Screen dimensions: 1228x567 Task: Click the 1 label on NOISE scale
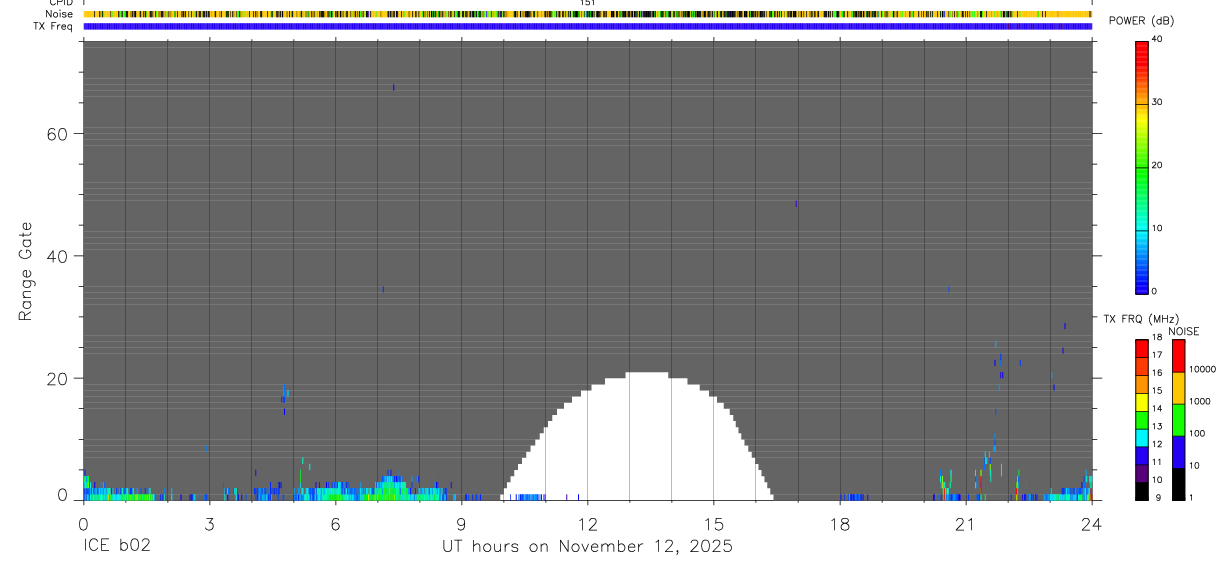(1191, 497)
